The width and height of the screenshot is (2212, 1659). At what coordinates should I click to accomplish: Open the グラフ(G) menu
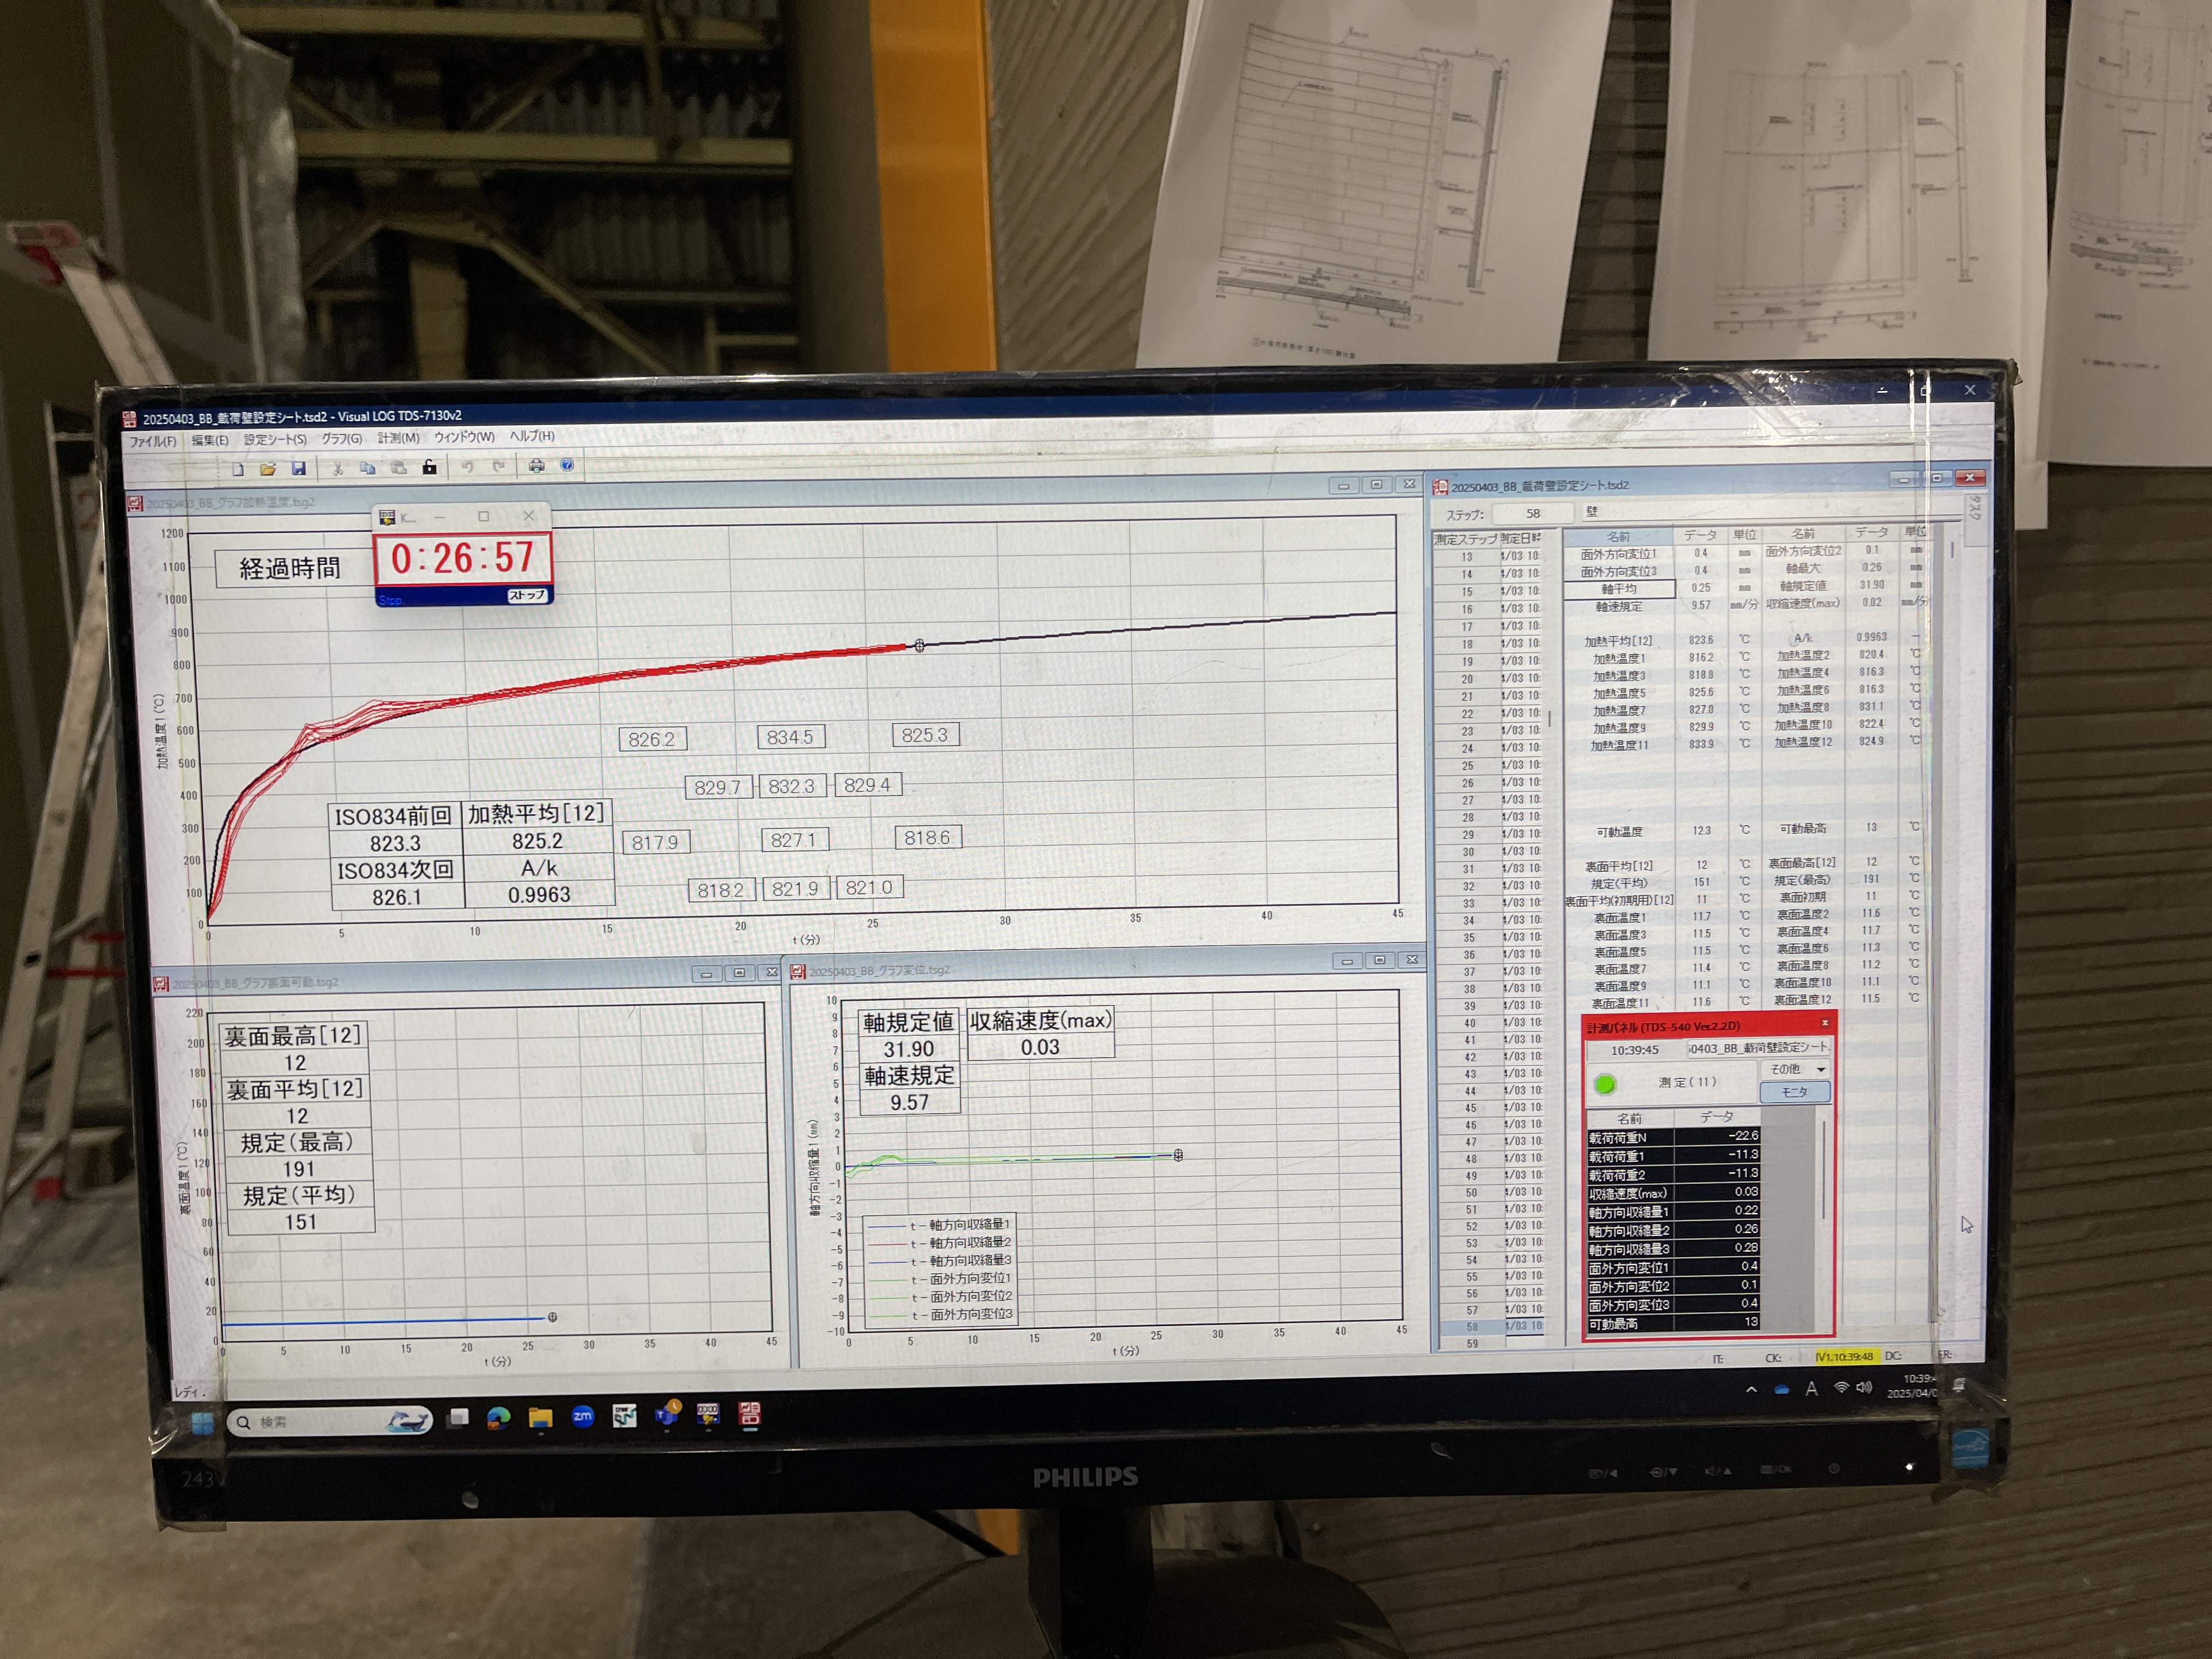[341, 439]
